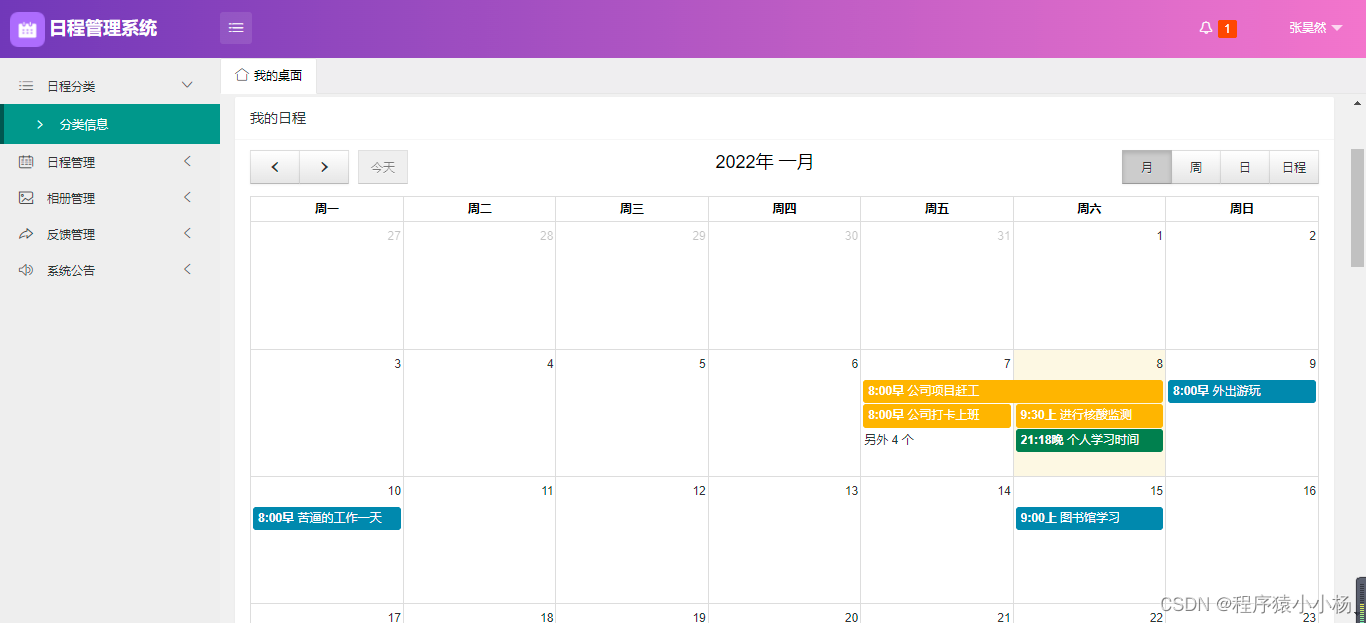The image size is (1366, 623).
Task: Select the January 8 highlighted day number
Action: point(1159,364)
